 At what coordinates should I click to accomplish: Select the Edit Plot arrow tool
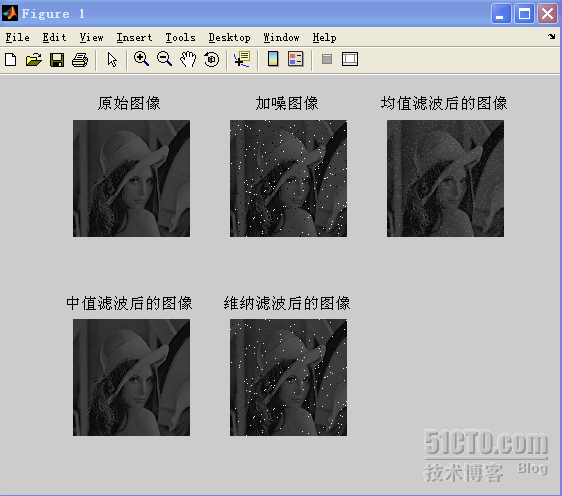pos(112,59)
